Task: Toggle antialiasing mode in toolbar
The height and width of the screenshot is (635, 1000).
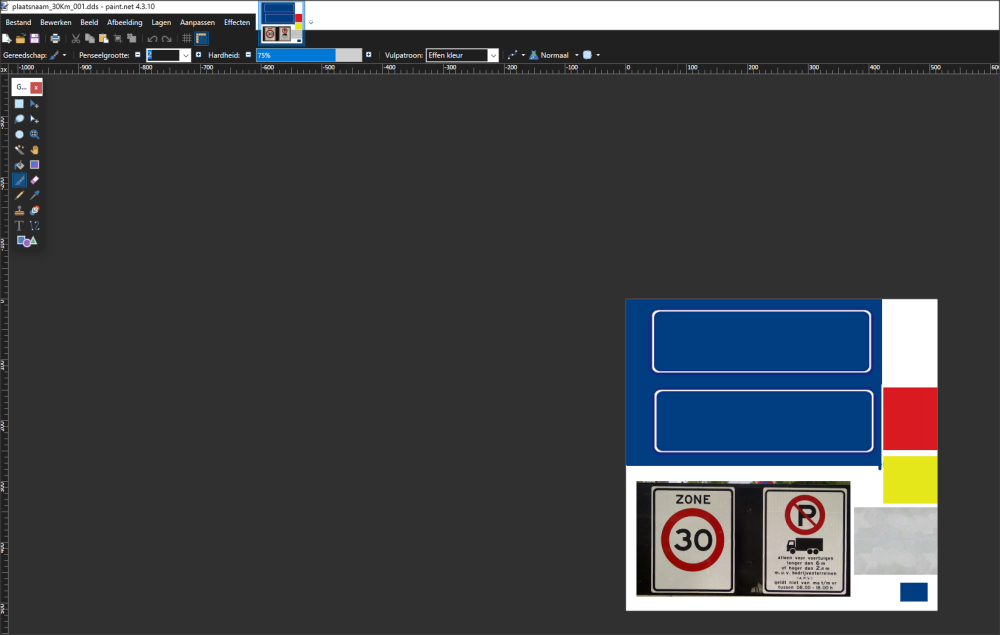Action: (x=513, y=55)
